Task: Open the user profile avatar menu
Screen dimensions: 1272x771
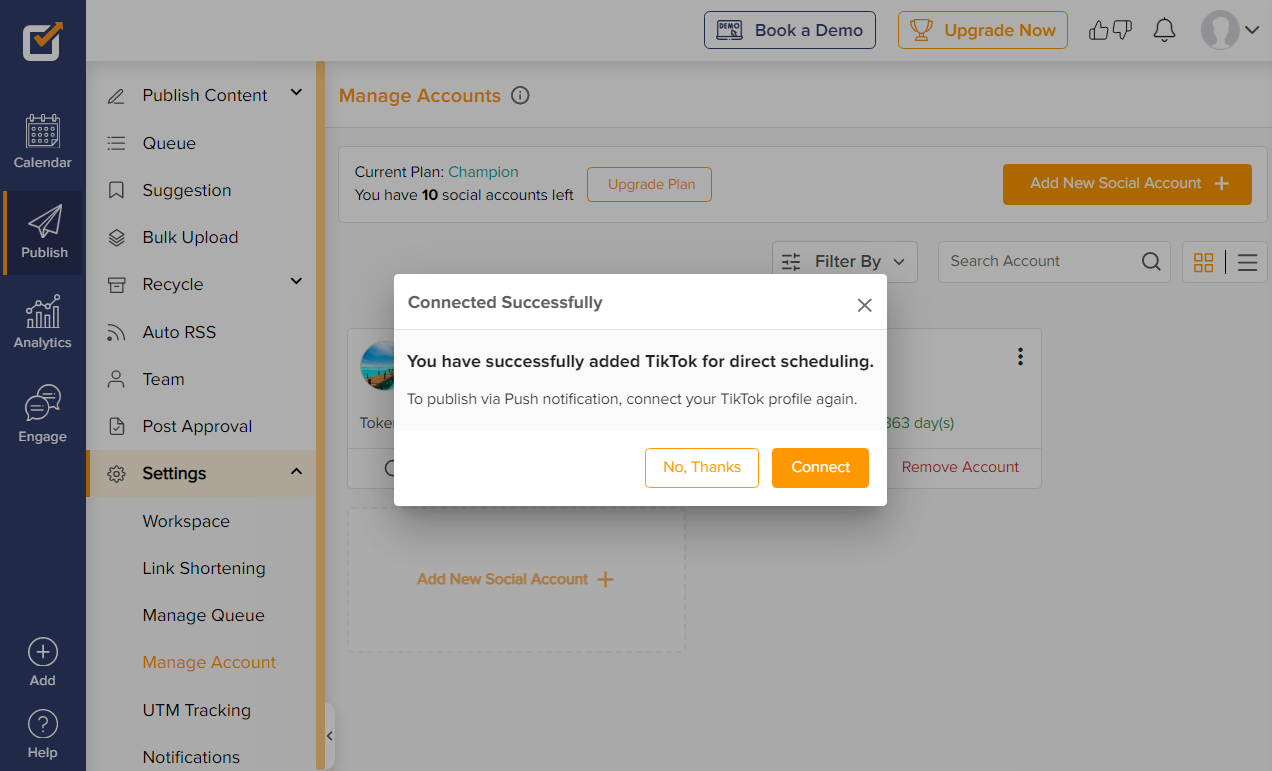Action: pyautogui.click(x=1229, y=30)
